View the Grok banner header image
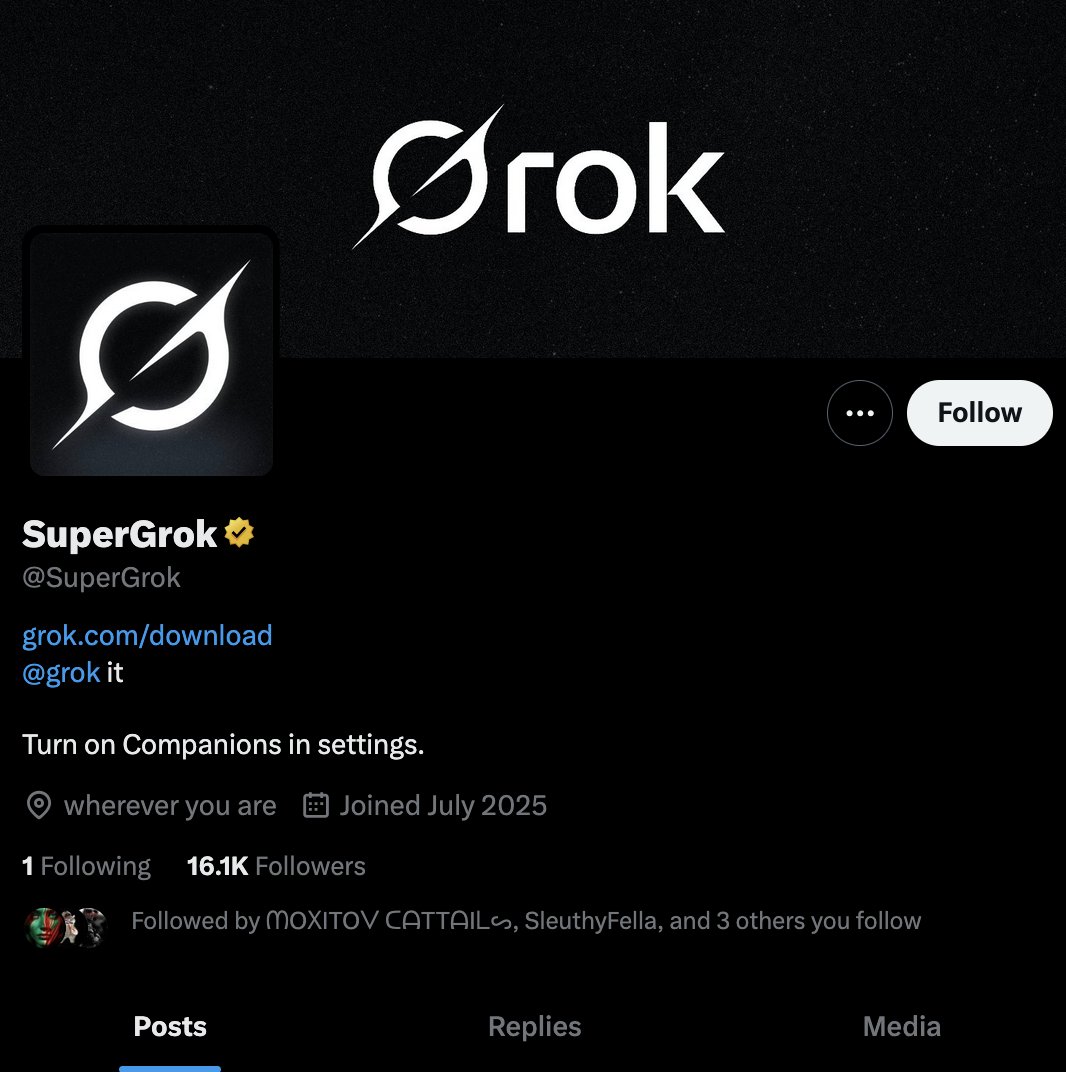Image resolution: width=1066 pixels, height=1072 pixels. pos(533,179)
